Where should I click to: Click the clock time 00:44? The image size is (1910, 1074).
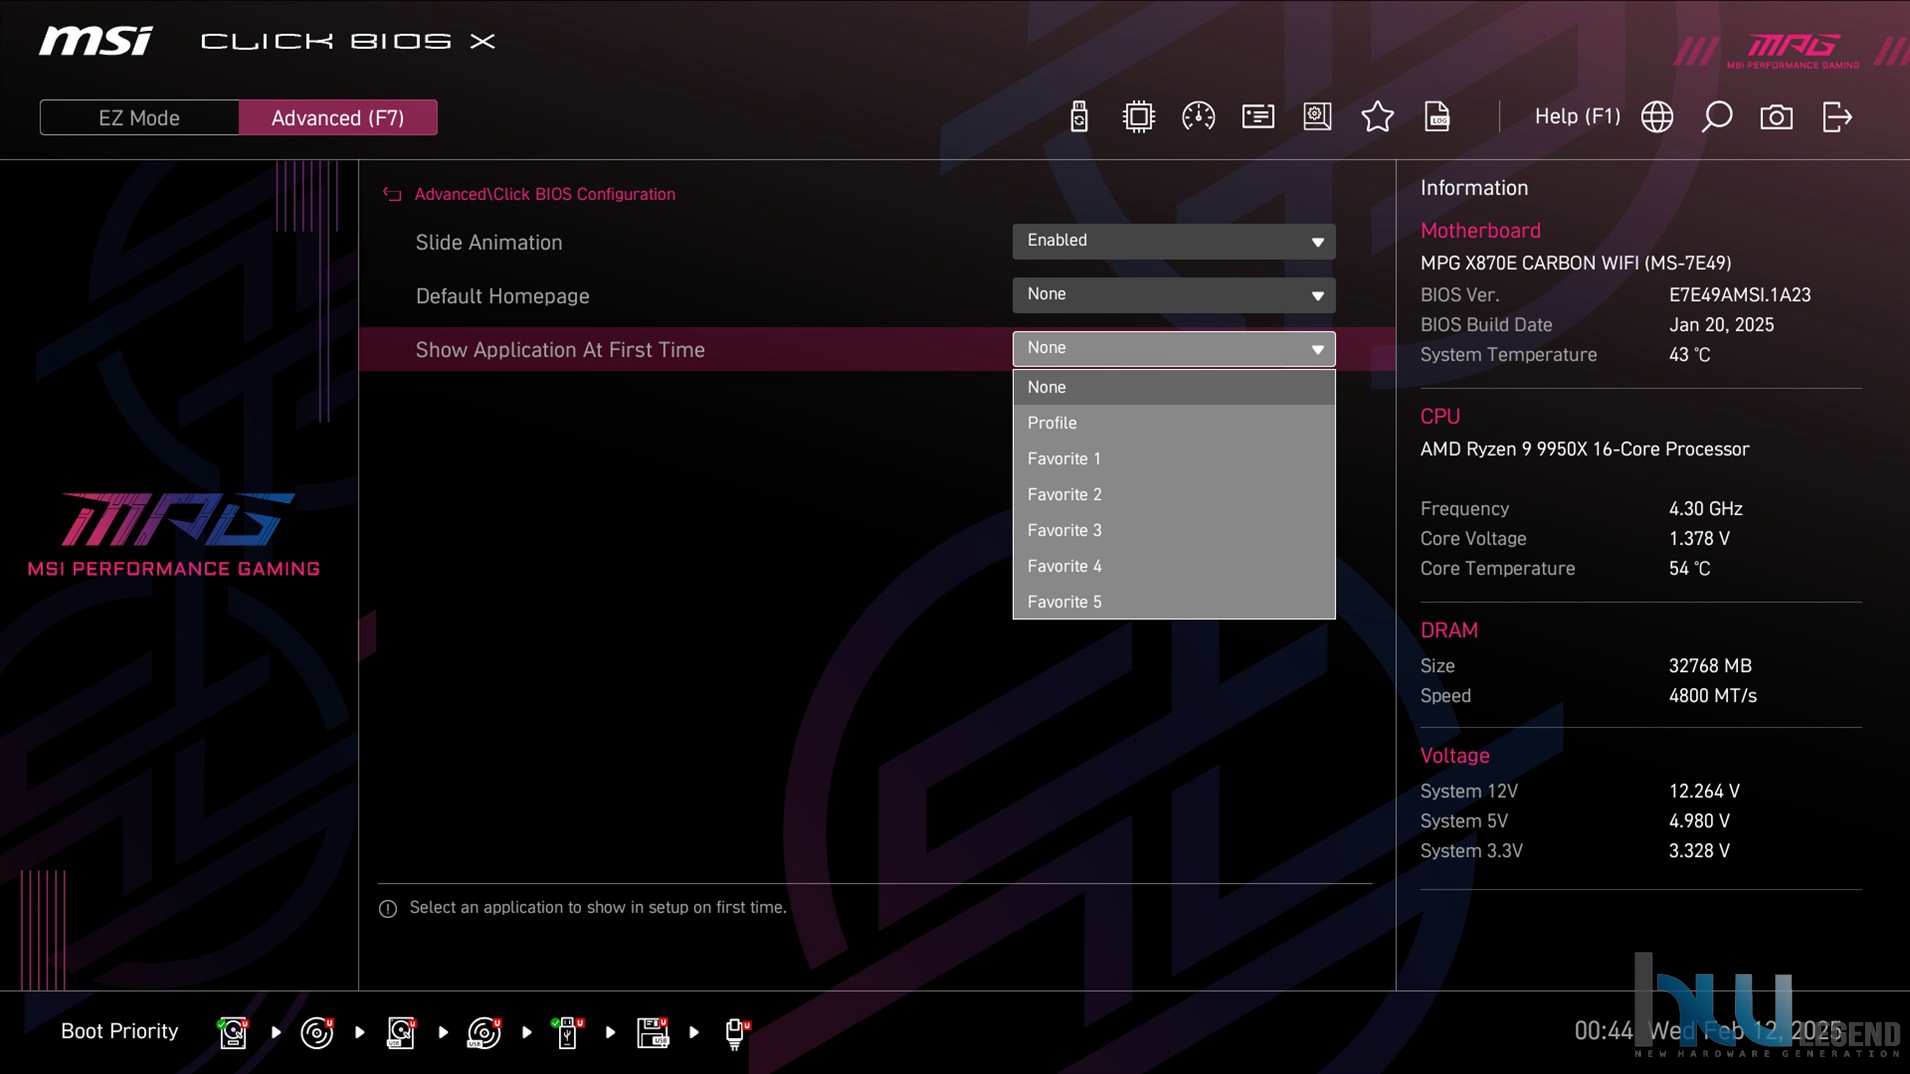click(1604, 1031)
